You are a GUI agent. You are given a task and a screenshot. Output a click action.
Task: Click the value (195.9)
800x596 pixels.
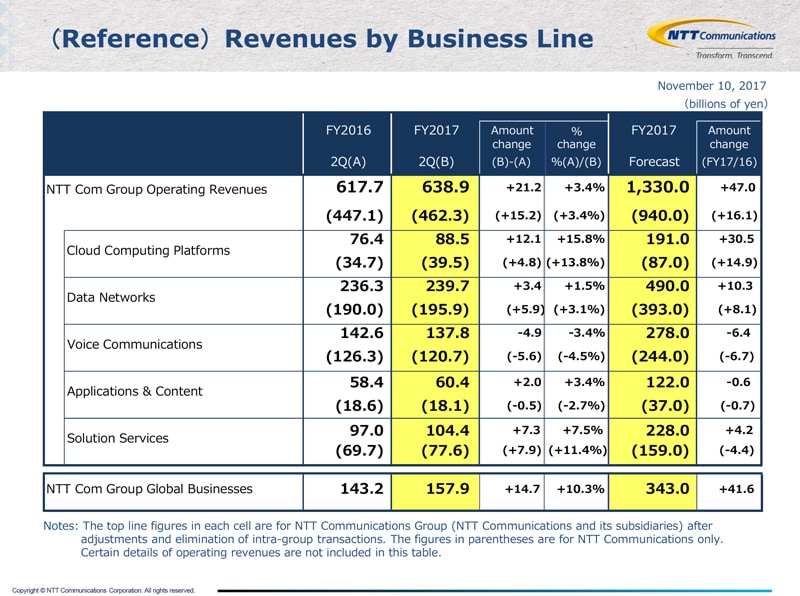point(440,309)
